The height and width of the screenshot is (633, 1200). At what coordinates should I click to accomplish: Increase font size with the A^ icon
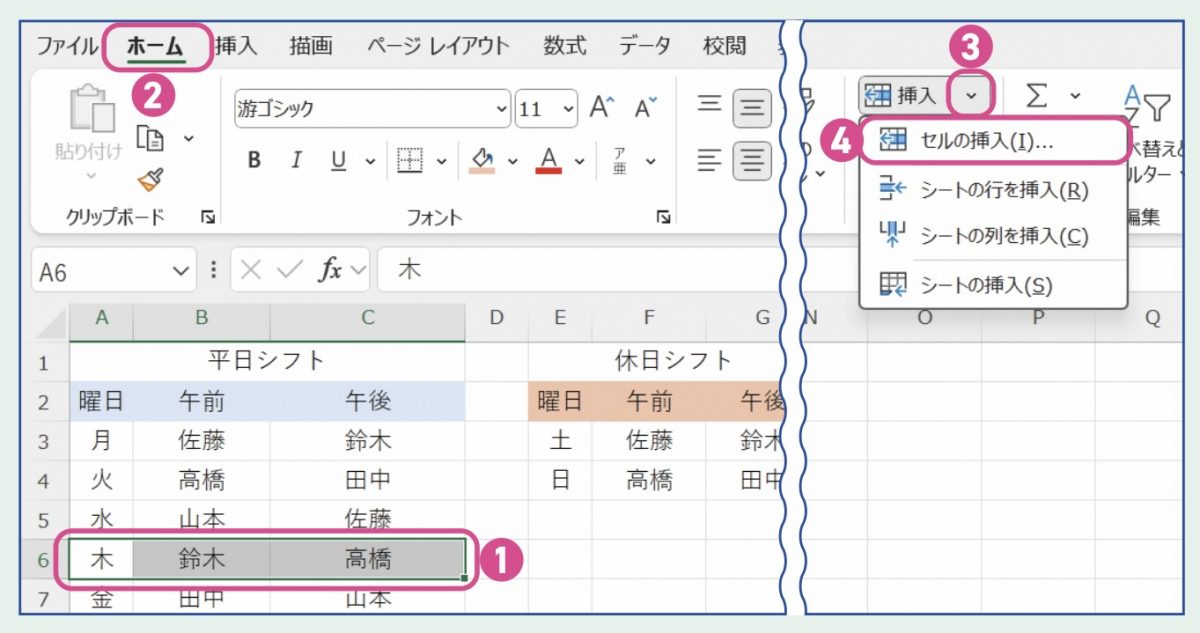click(x=601, y=108)
